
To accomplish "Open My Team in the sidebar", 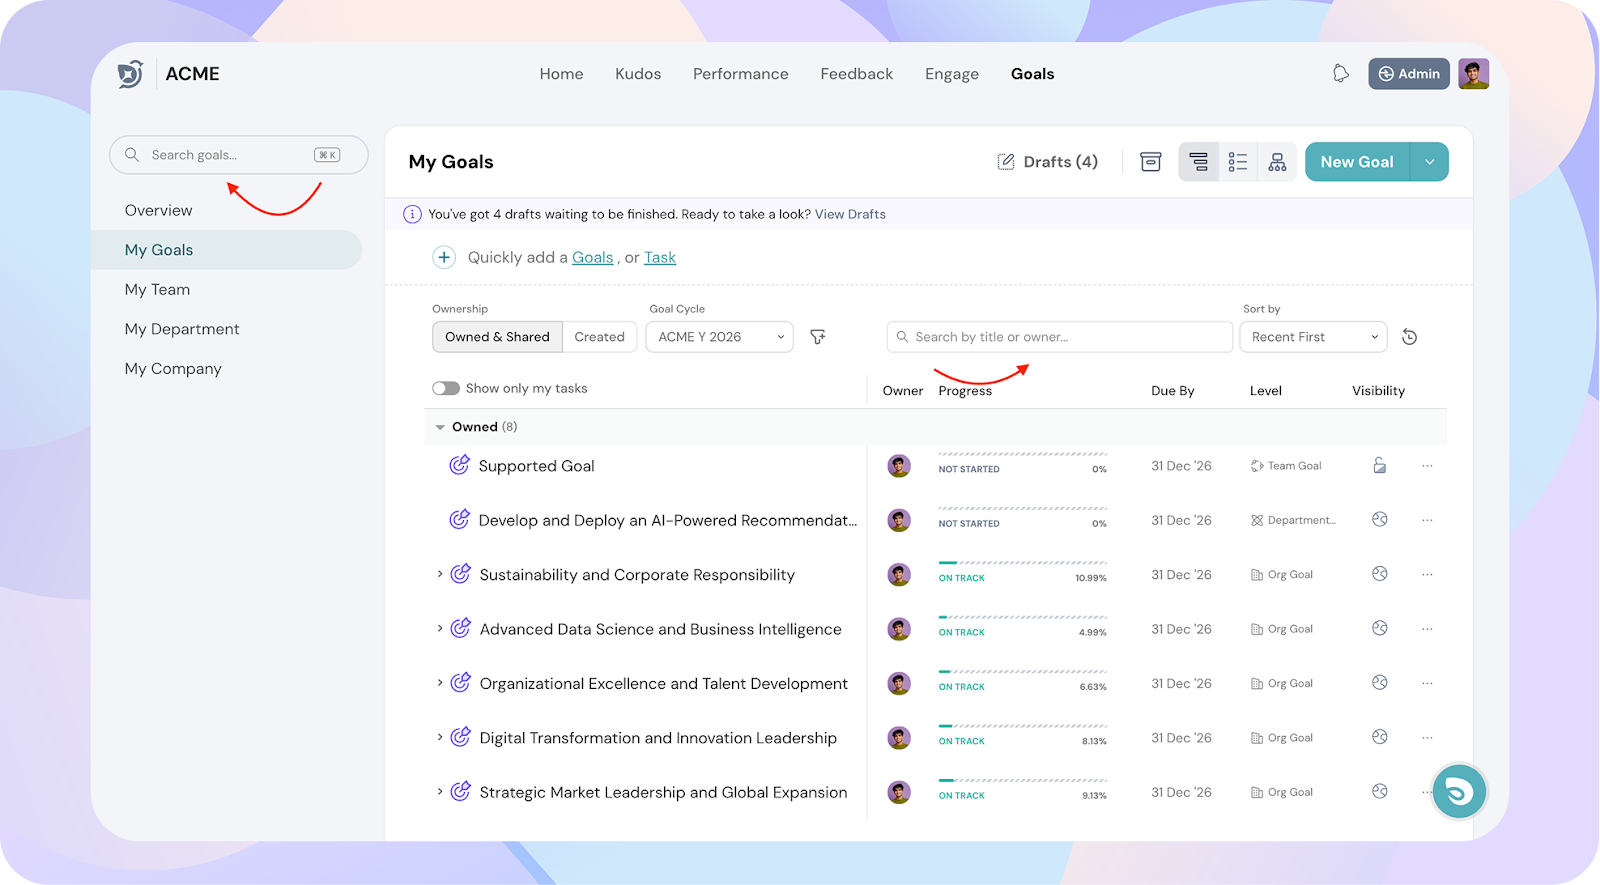I will pos(157,289).
